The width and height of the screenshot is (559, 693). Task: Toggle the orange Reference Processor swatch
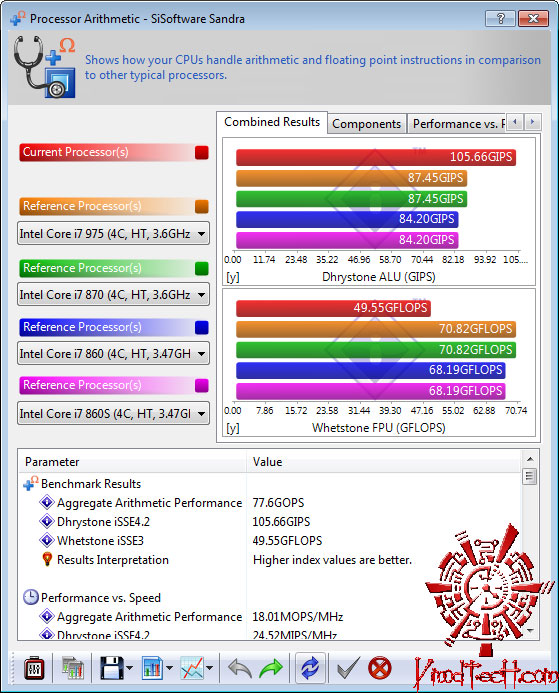pos(202,206)
